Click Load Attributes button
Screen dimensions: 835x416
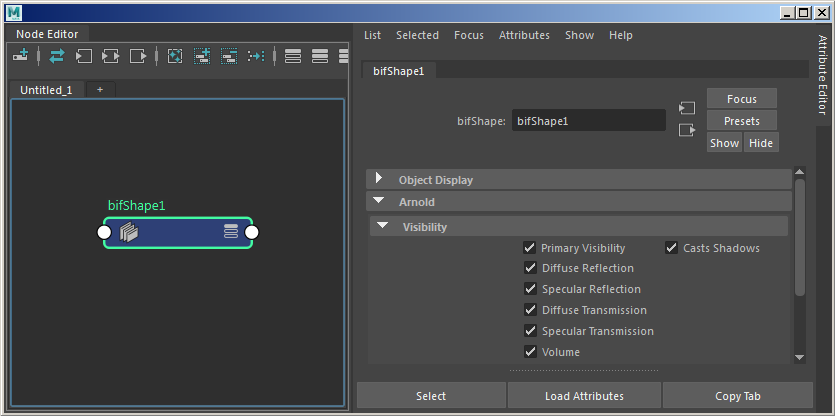[x=584, y=396]
